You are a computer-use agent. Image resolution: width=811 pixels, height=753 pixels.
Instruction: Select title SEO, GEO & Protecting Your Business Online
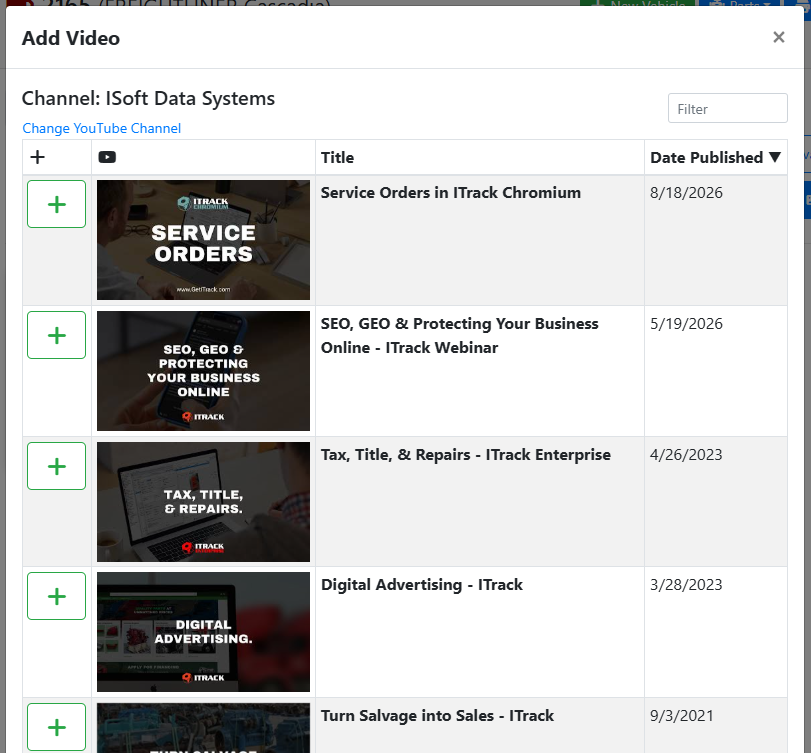click(x=459, y=336)
